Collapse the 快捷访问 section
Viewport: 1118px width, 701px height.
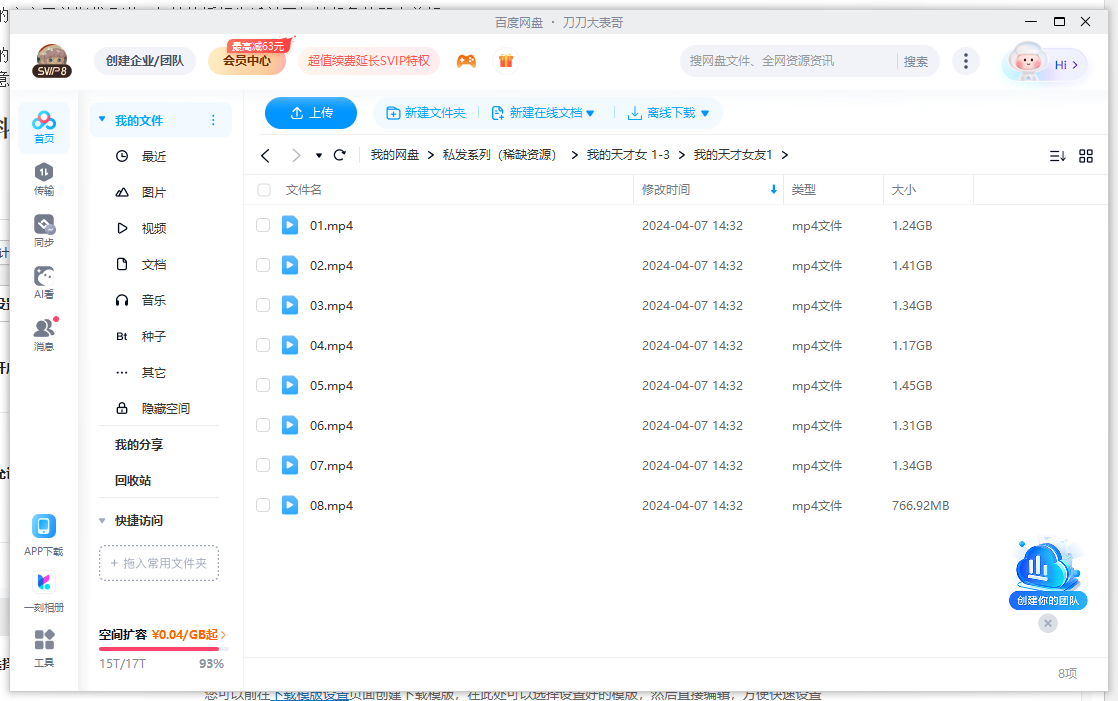coord(101,520)
